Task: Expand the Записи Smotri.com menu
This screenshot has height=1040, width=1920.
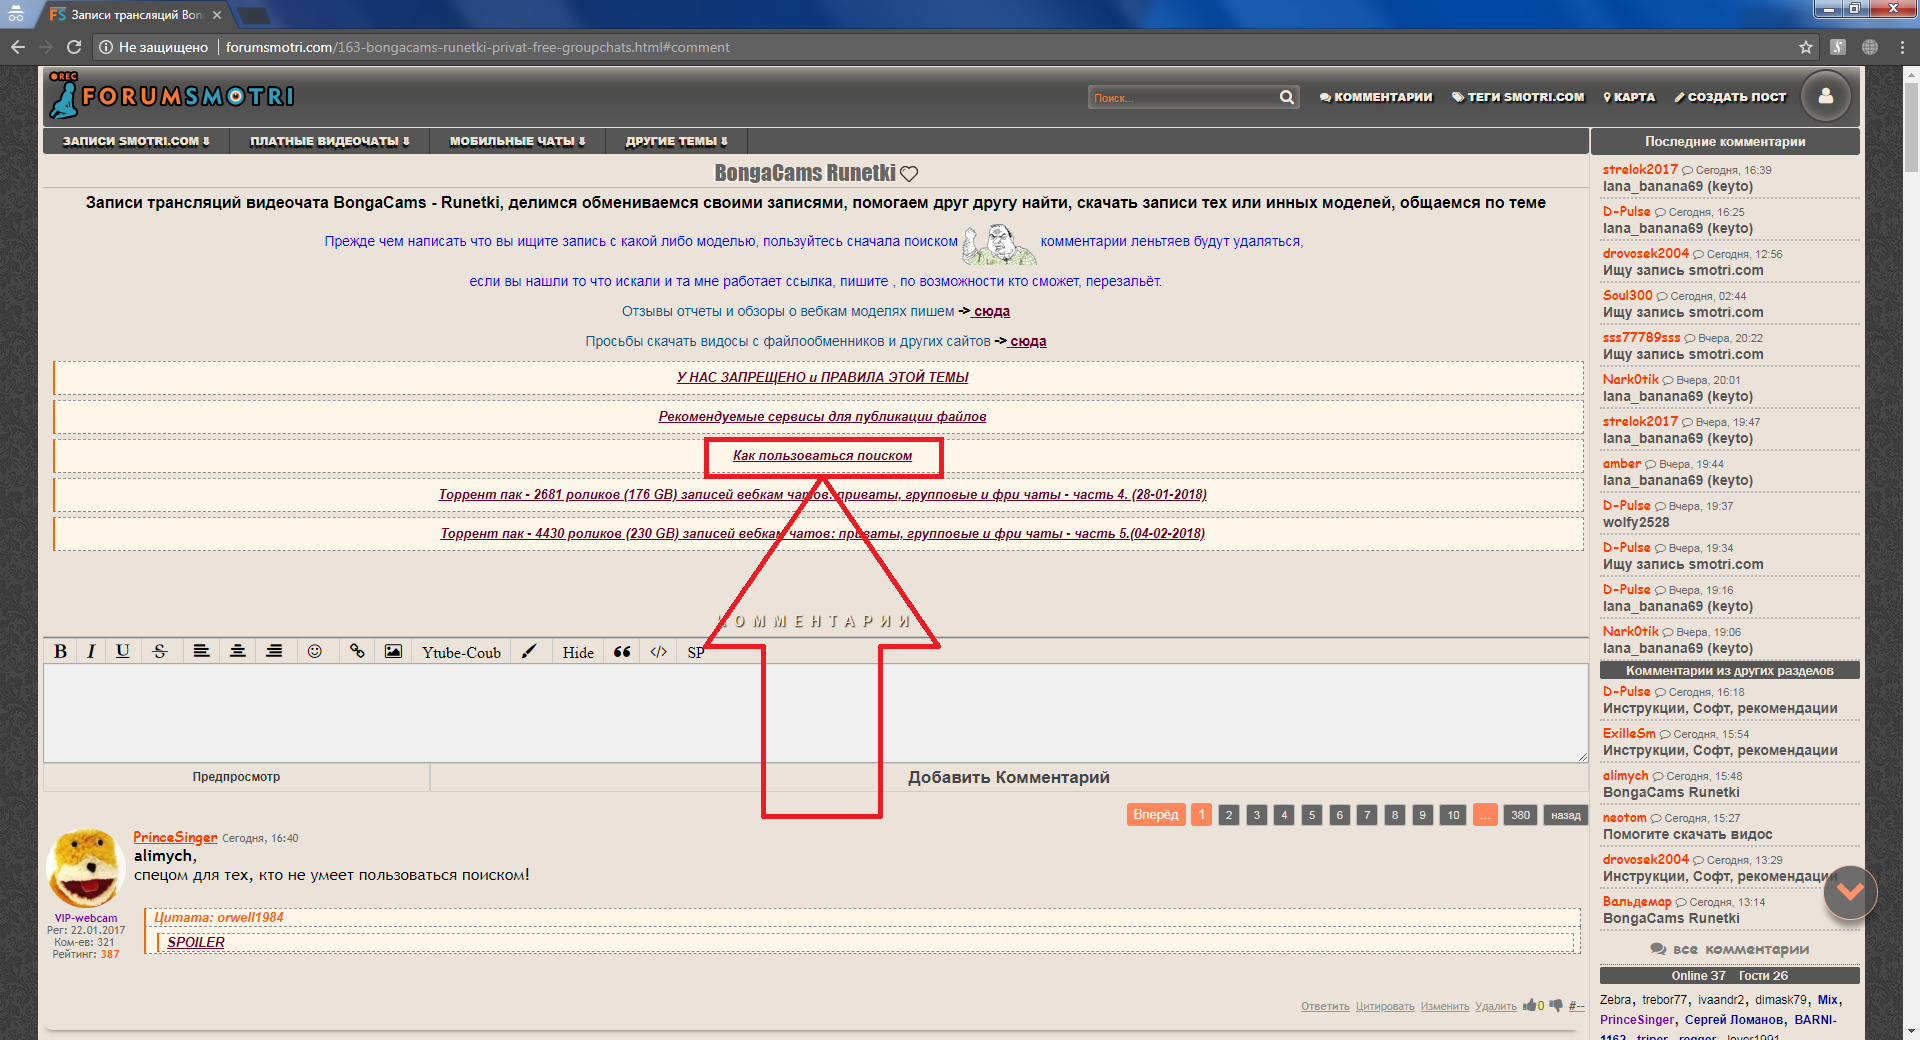Action: [x=136, y=141]
